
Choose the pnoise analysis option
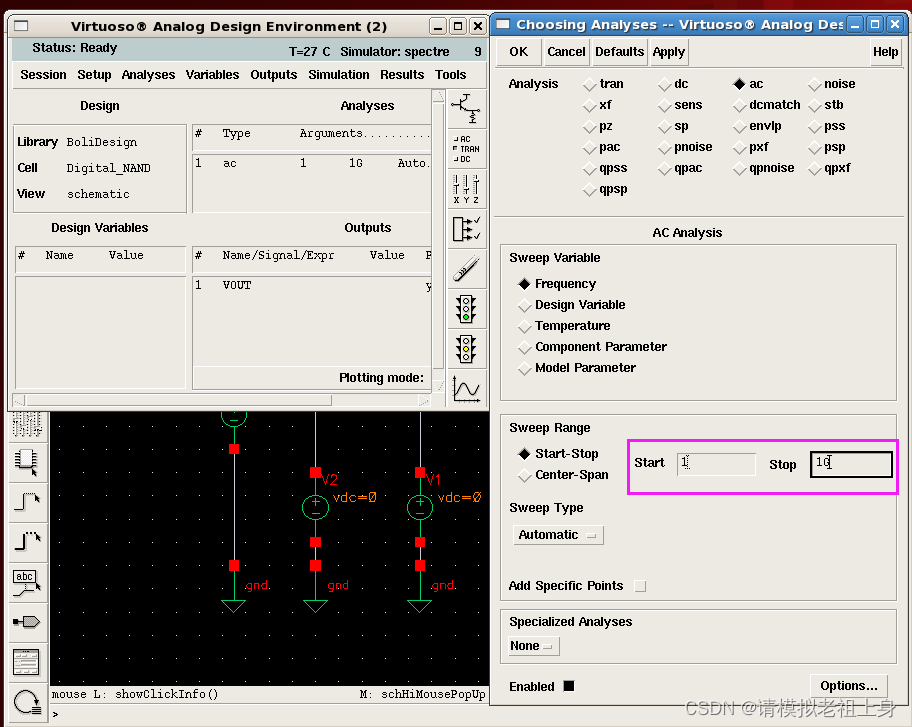click(686, 147)
